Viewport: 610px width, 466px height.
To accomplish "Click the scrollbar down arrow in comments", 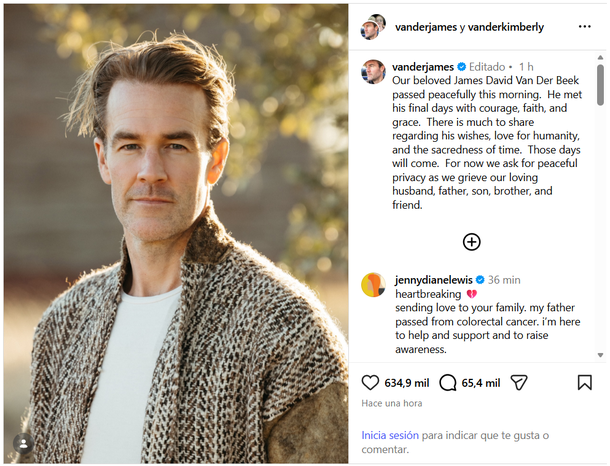I will pyautogui.click(x=600, y=355).
